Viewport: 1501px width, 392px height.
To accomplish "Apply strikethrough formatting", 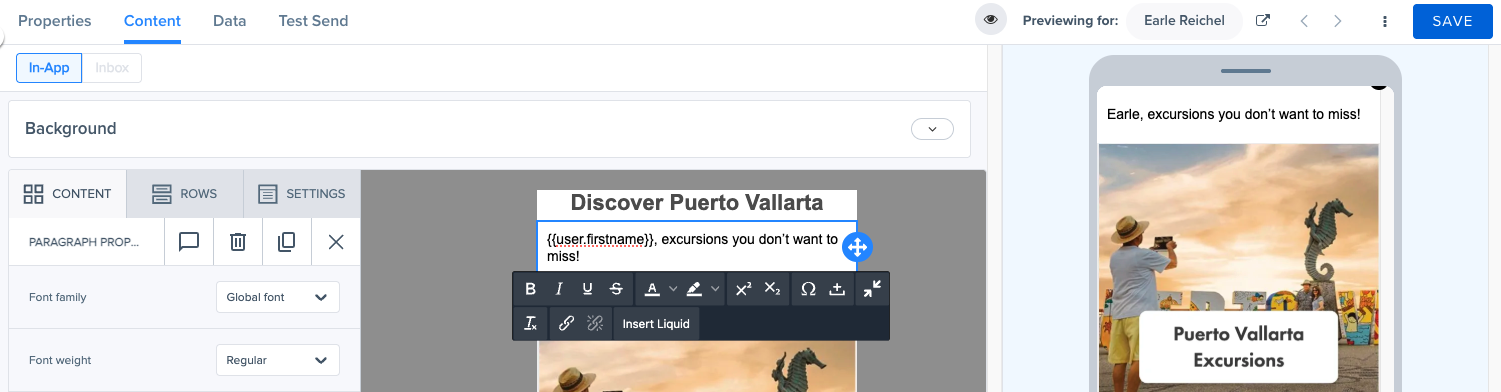I will 616,289.
